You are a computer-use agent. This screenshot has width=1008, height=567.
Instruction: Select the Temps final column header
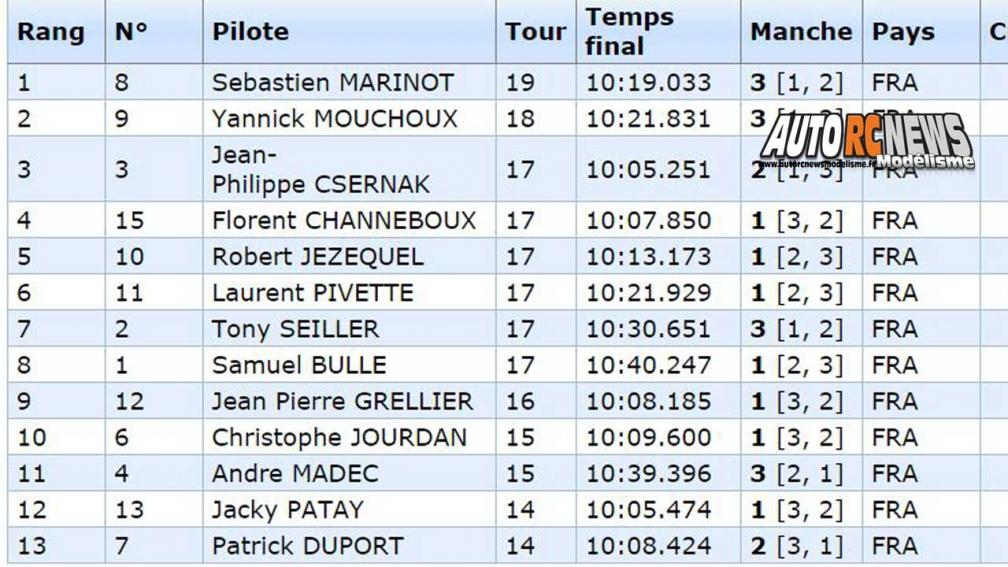629,32
